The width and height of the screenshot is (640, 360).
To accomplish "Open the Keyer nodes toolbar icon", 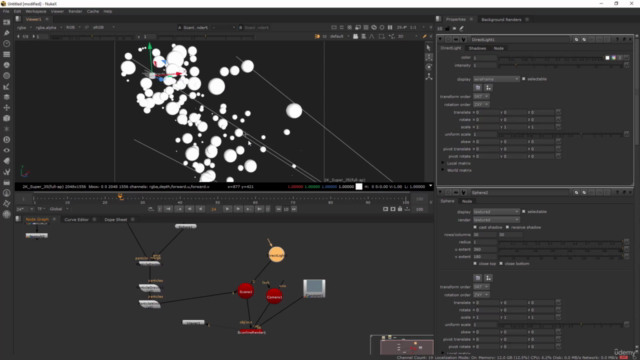I will pos(7,87).
